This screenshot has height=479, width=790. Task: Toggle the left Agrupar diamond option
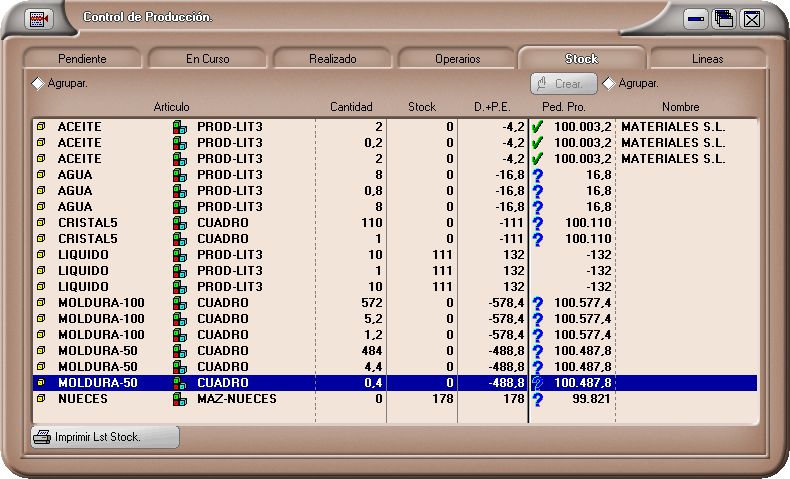tap(38, 84)
